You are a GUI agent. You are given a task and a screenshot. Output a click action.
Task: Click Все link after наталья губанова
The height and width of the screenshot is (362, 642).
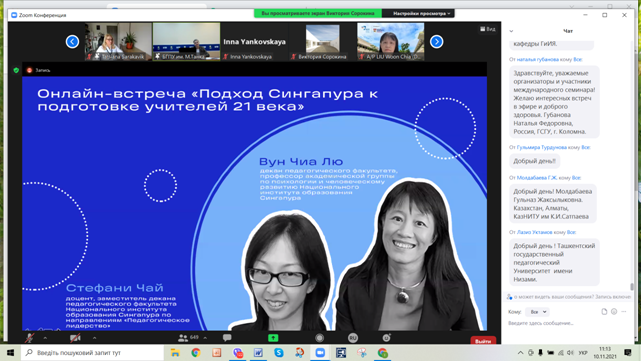point(578,59)
